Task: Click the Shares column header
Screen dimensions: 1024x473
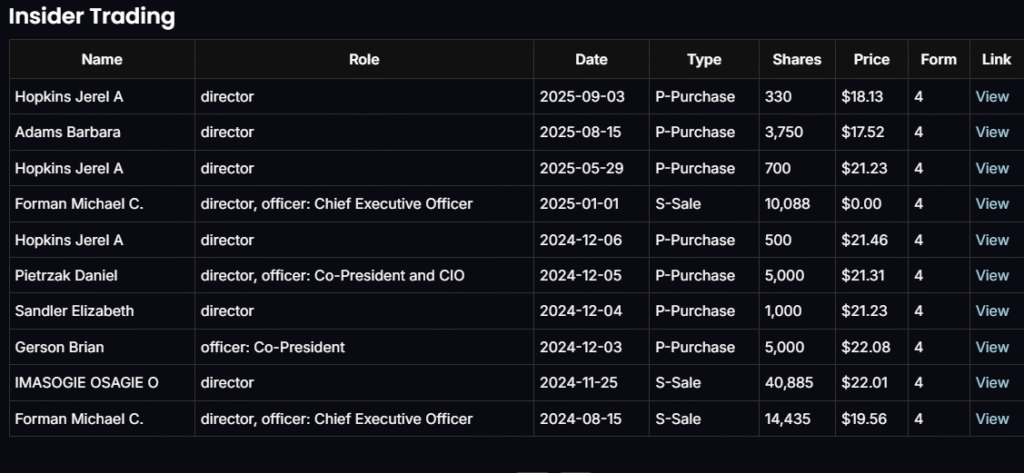Action: (x=797, y=60)
